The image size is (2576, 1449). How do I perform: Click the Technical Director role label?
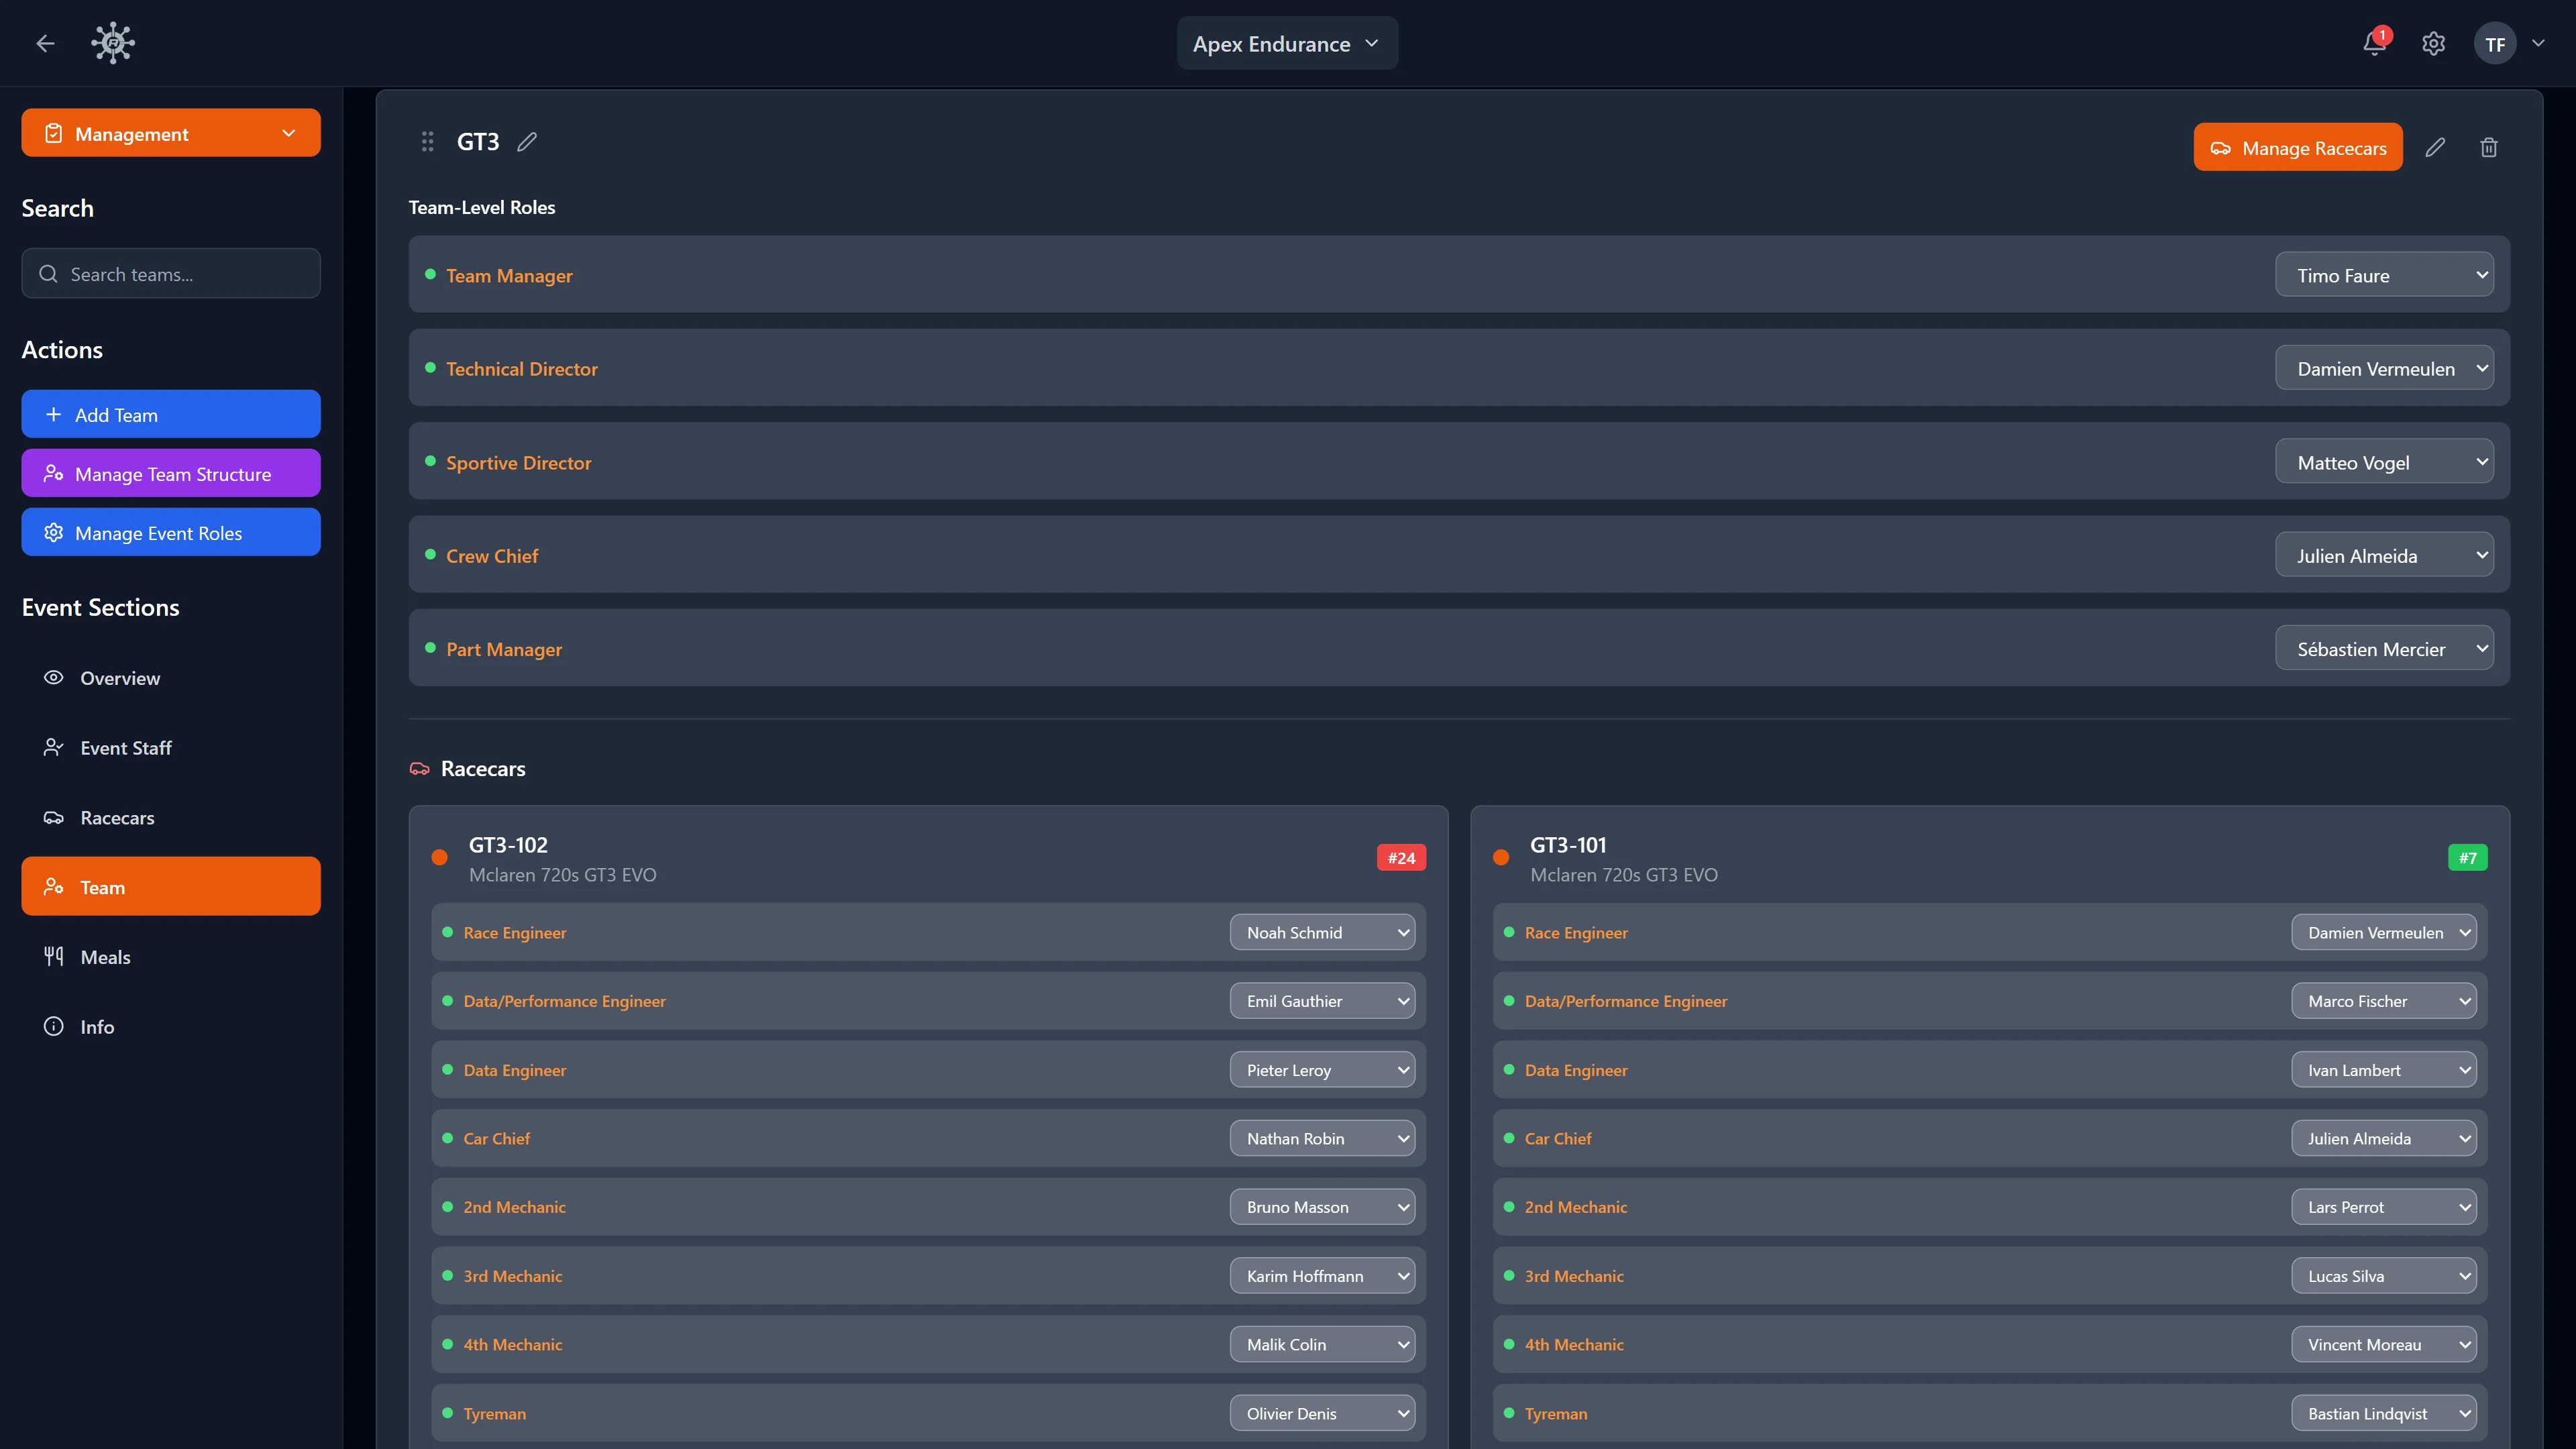click(x=522, y=368)
